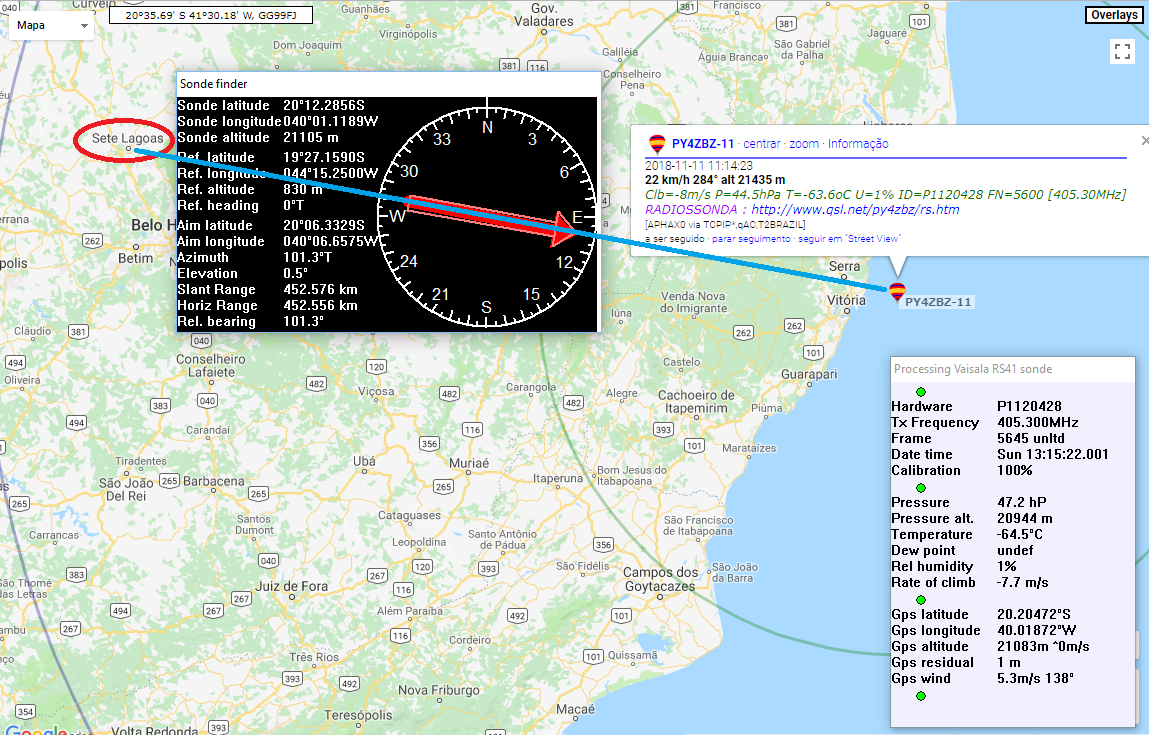Viewport: 1149px width, 735px height.
Task: Click the Gov. Valadares city label
Action: tap(544, 15)
